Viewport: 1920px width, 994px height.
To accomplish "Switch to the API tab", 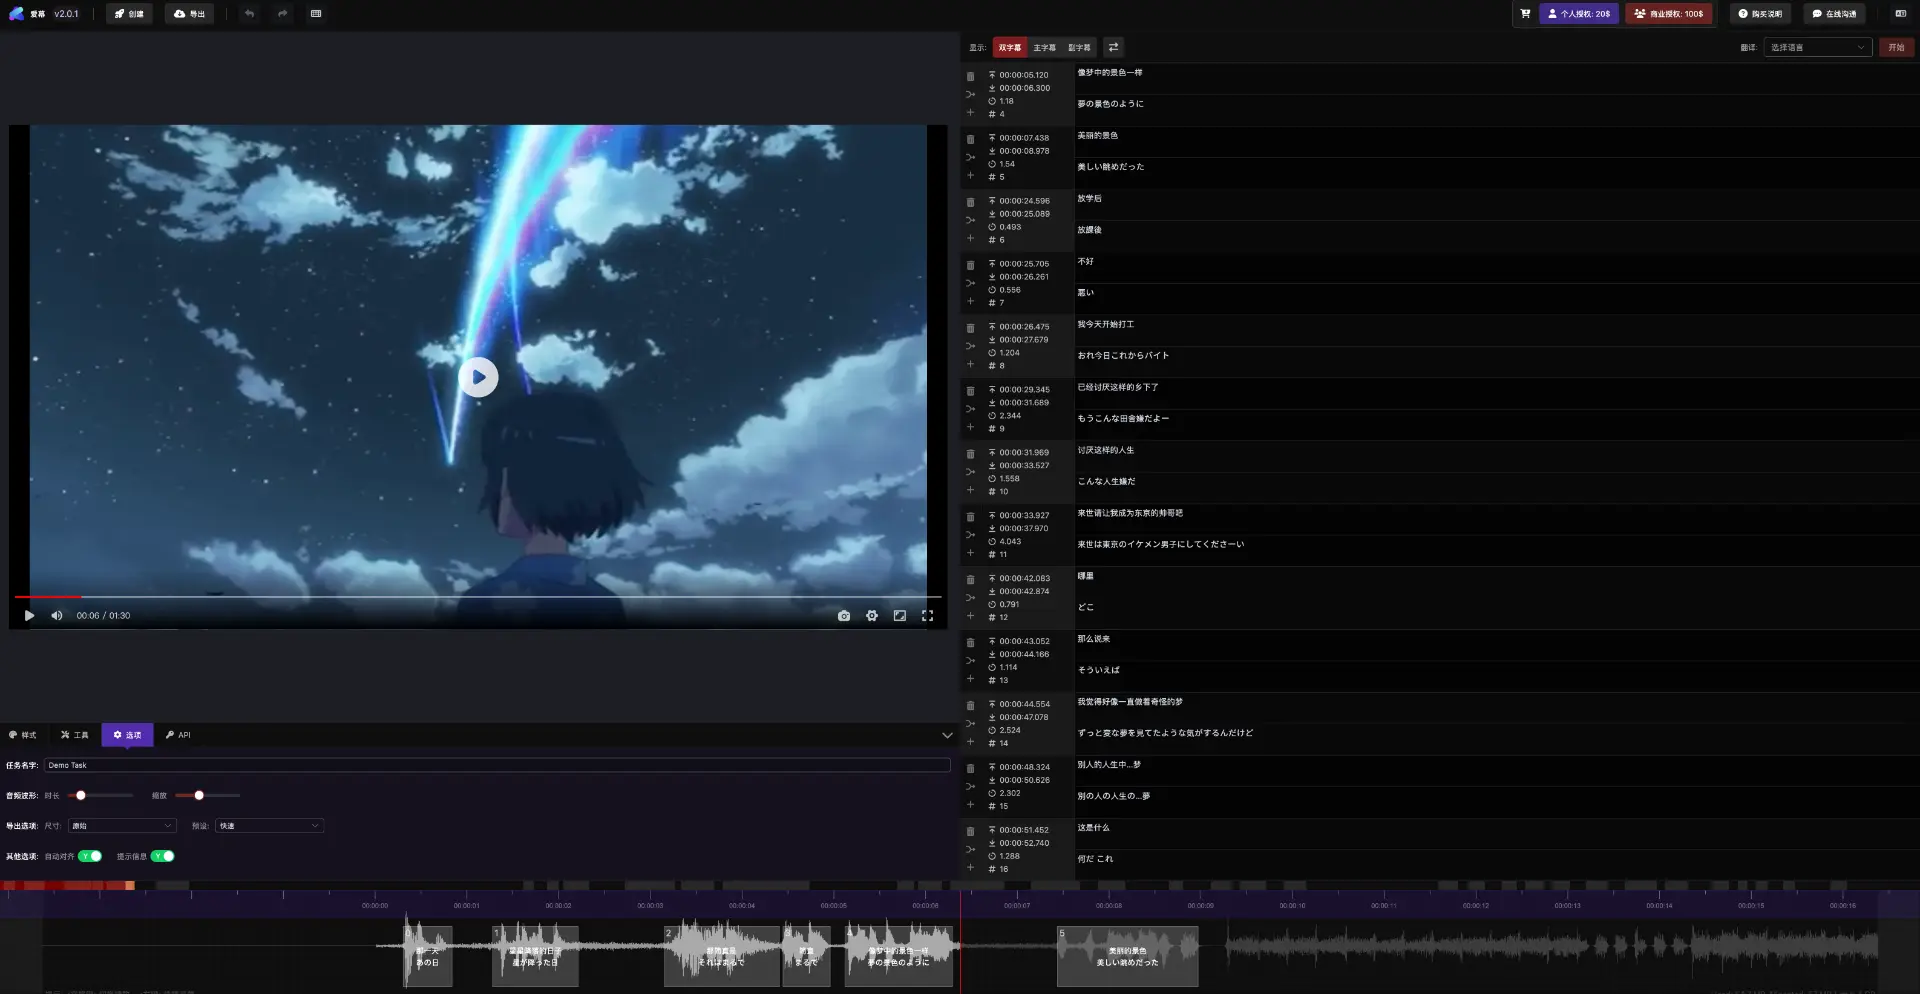I will click(178, 735).
